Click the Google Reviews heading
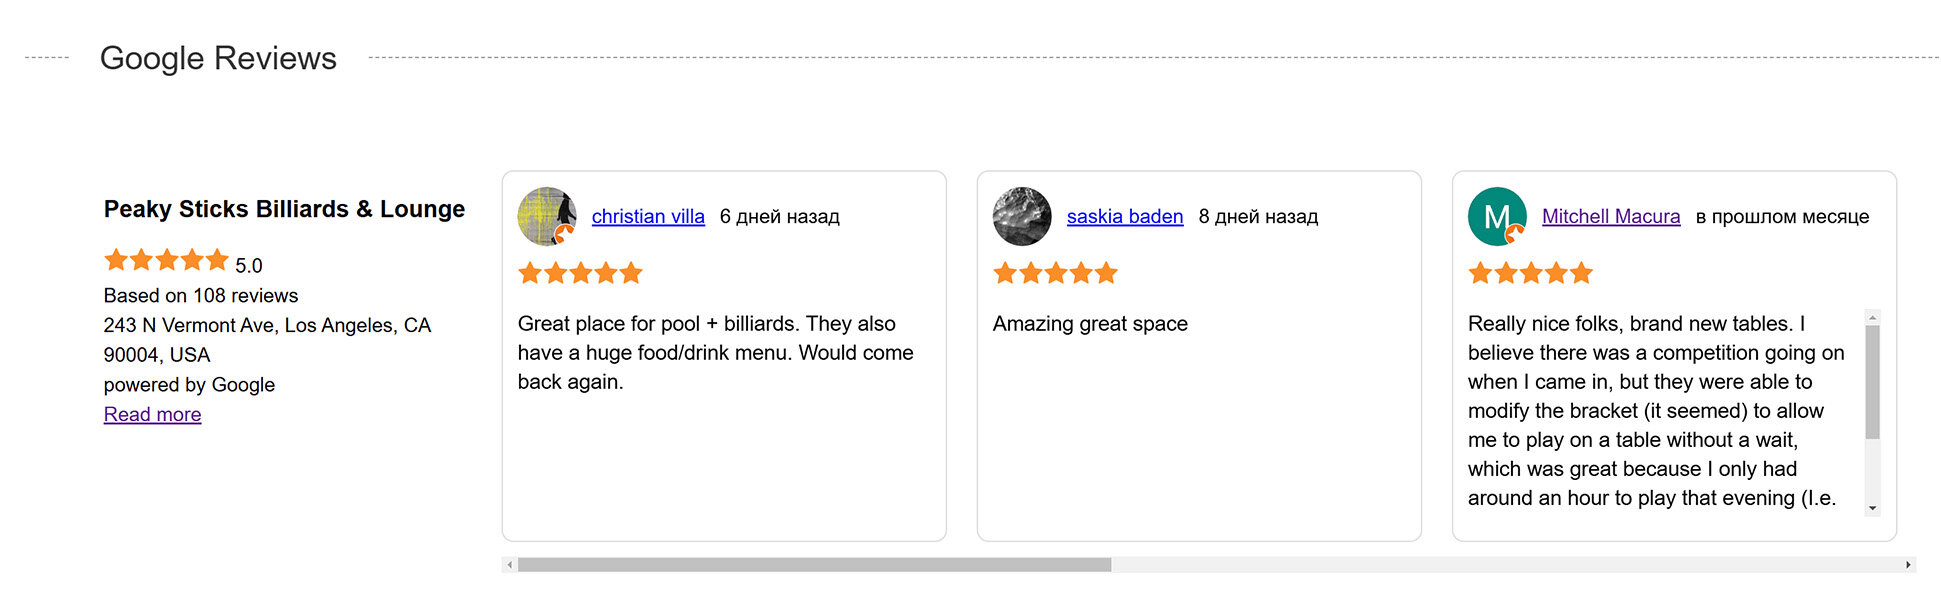The image size is (1941, 608). 218,58
